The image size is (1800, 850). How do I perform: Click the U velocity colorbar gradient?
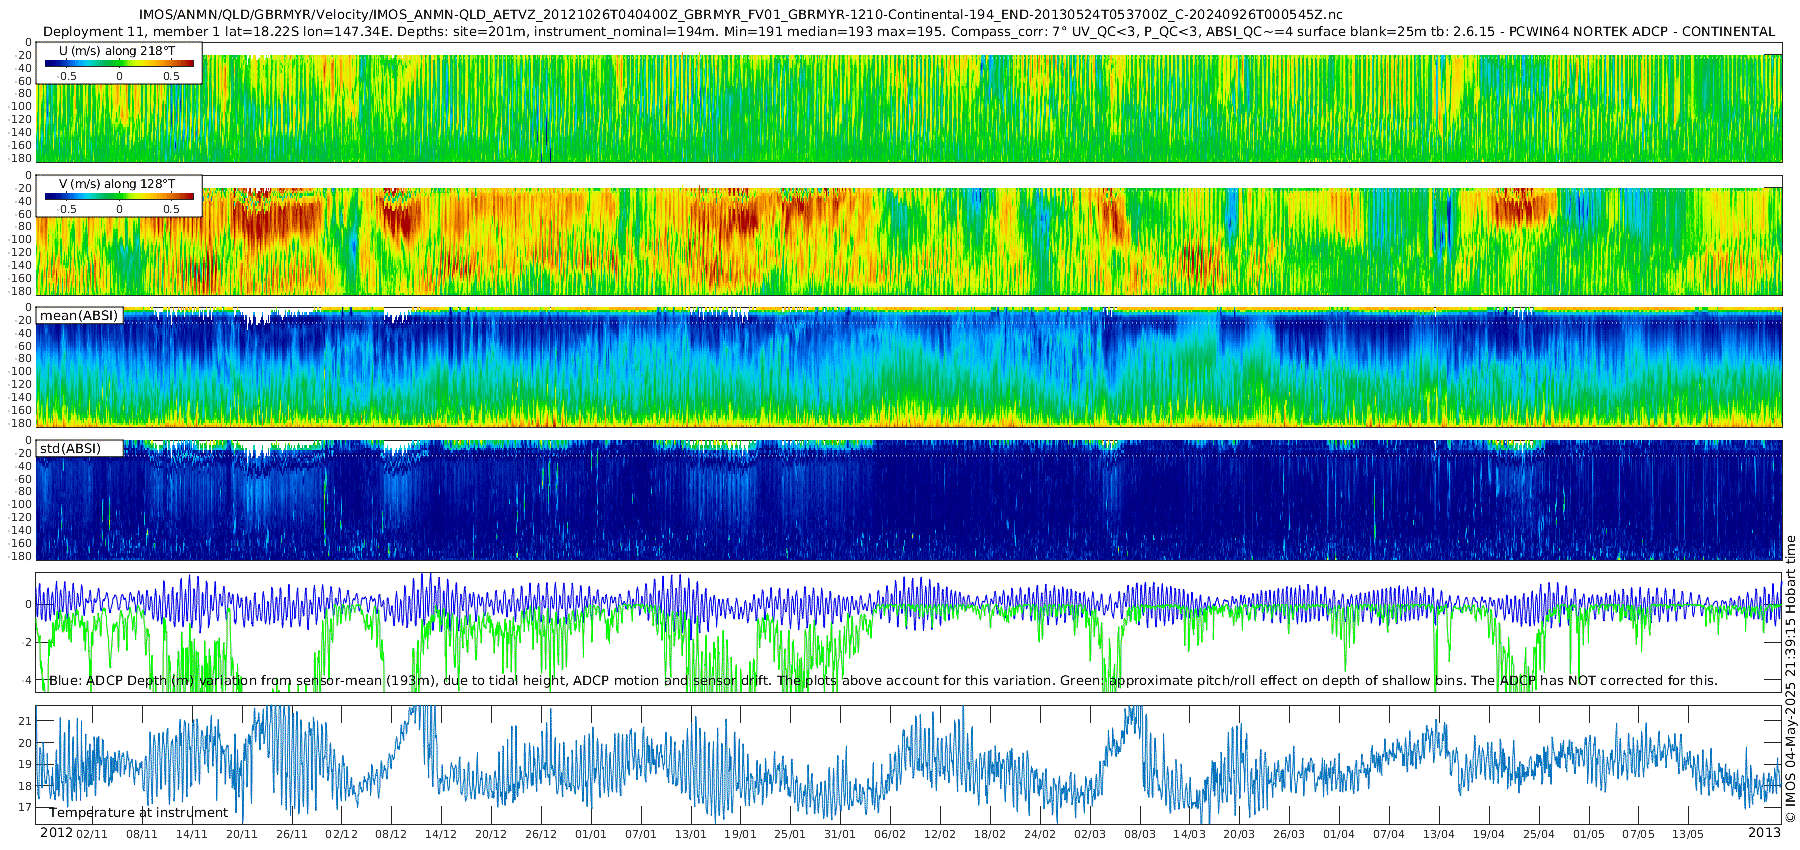(119, 64)
